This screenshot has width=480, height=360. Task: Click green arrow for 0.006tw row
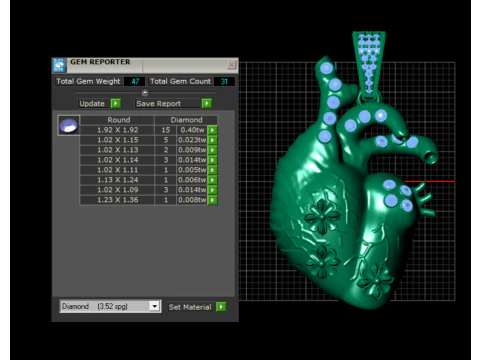(x=213, y=180)
